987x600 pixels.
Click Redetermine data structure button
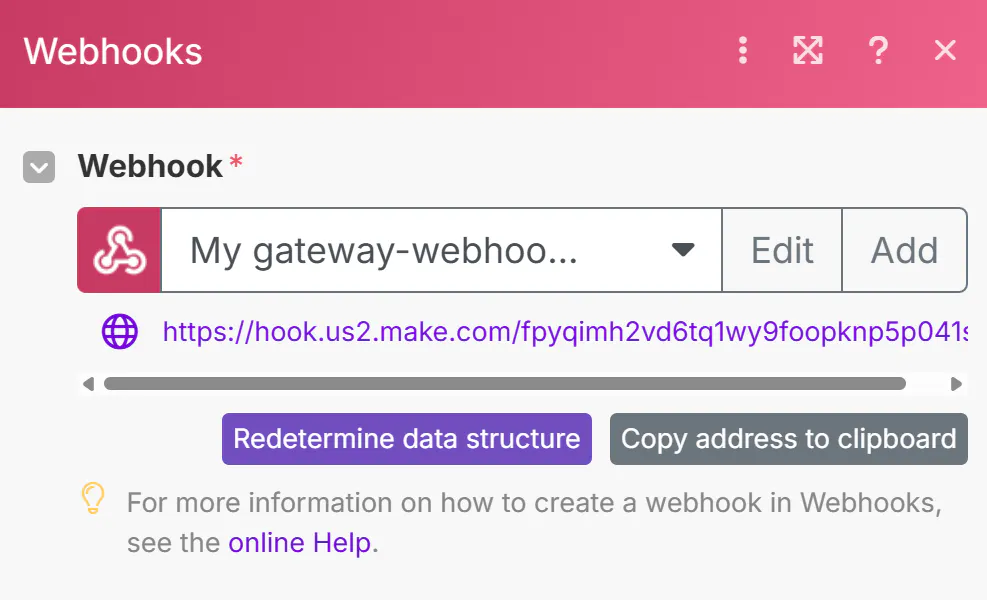pos(407,439)
